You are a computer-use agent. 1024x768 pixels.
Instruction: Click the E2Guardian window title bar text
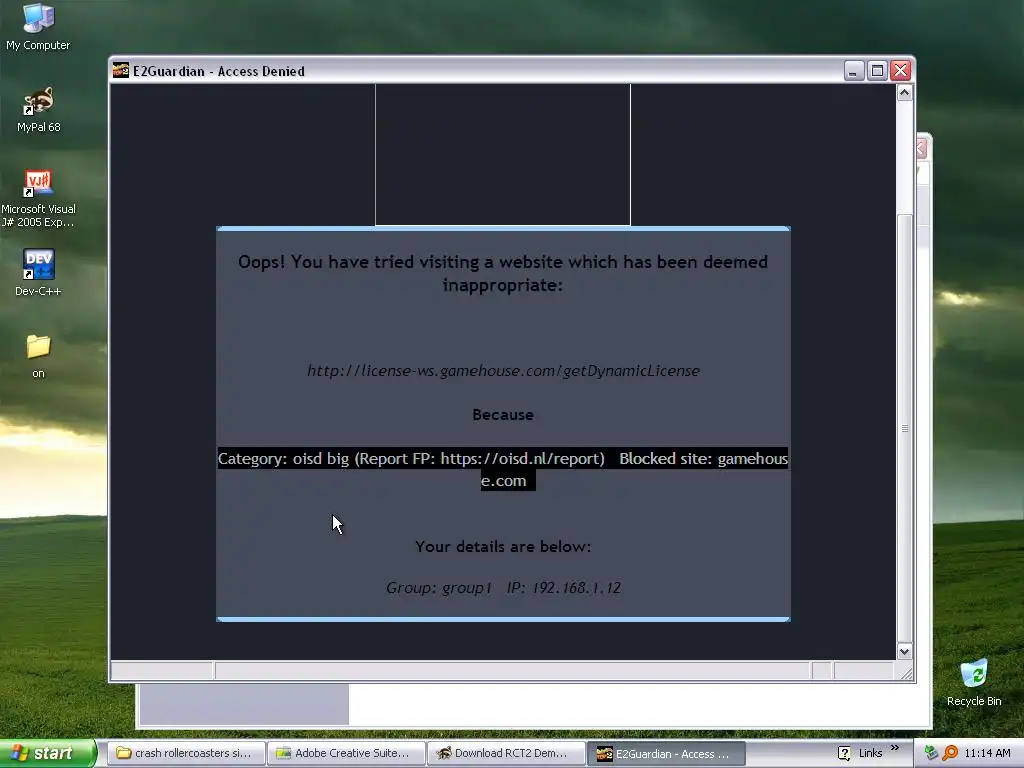(x=219, y=71)
